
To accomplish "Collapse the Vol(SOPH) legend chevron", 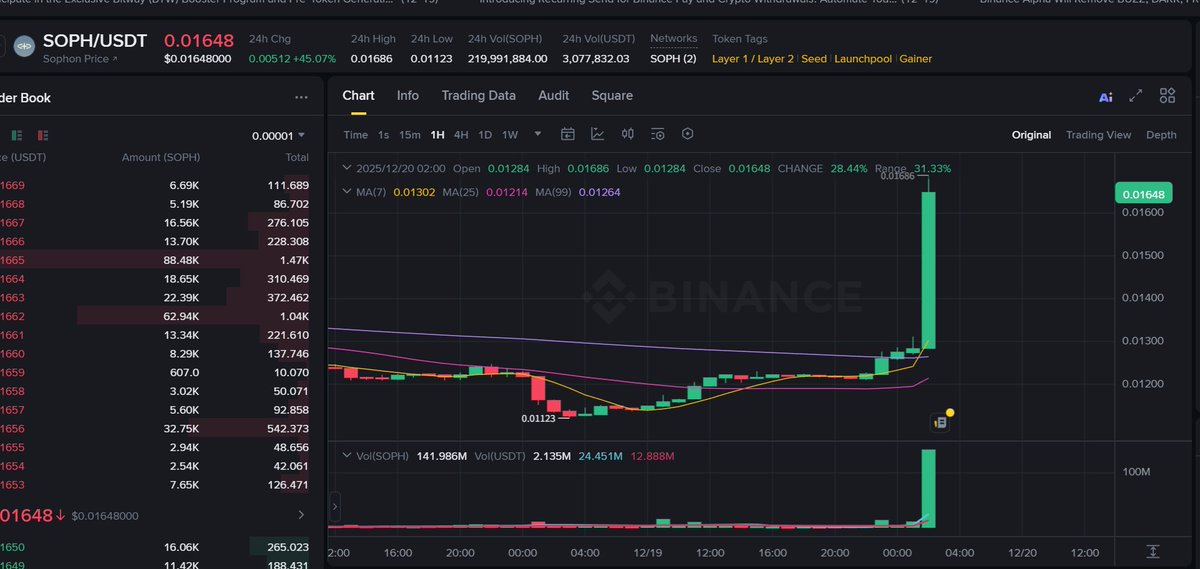I will pos(347,456).
